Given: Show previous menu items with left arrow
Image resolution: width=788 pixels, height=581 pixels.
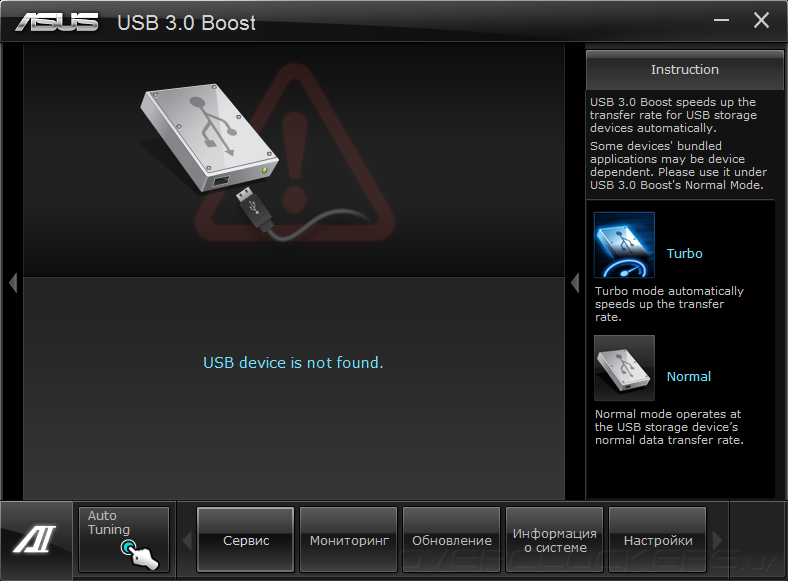Looking at the screenshot, I should point(187,541).
